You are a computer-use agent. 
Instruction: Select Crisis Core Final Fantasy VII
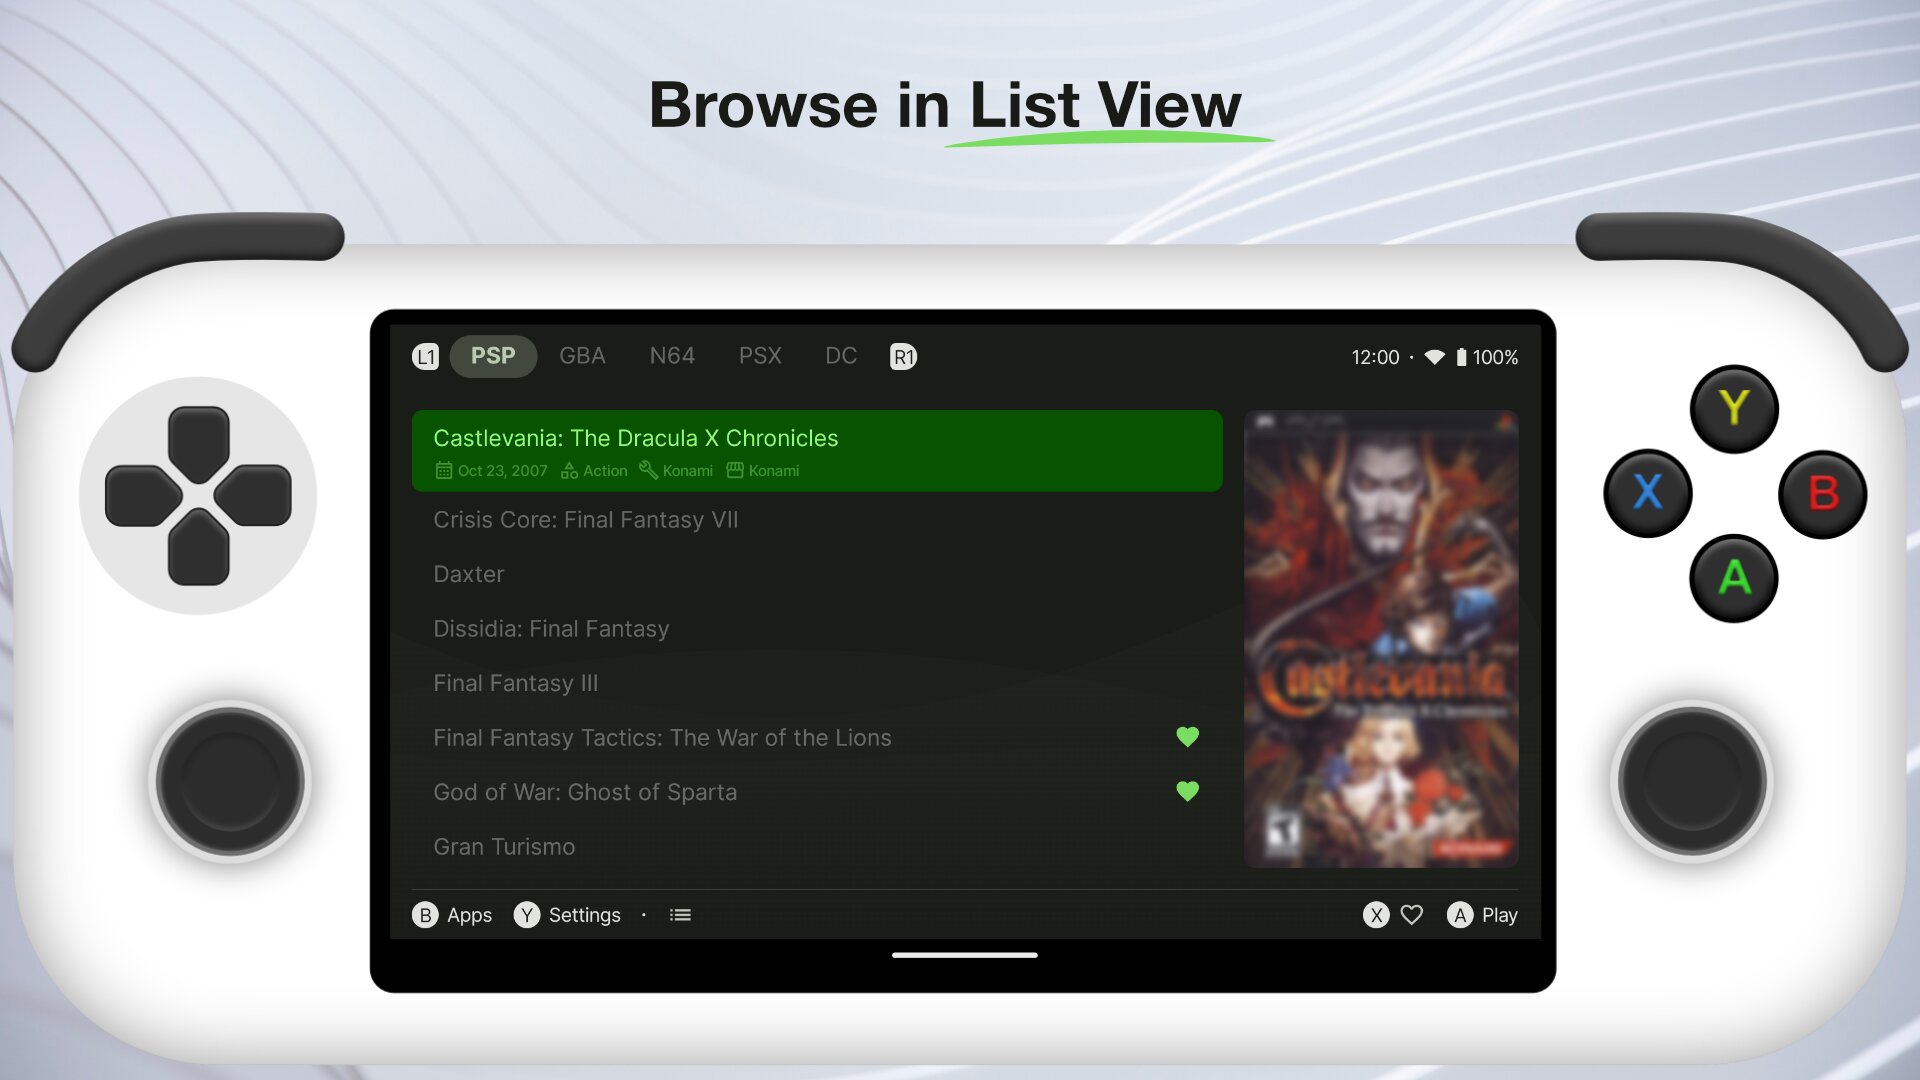585,518
